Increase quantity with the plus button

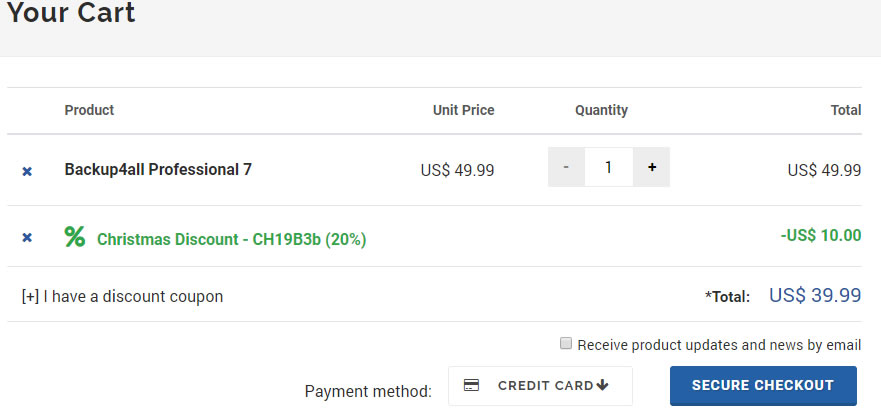click(x=652, y=167)
